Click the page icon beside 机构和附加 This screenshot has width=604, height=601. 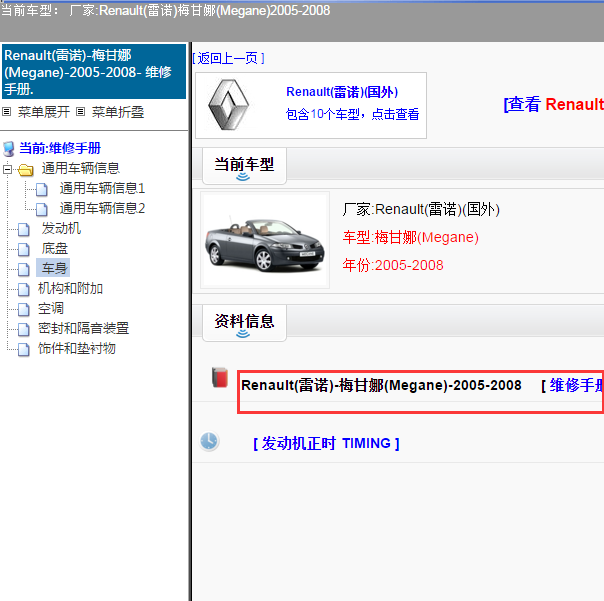pos(24,289)
